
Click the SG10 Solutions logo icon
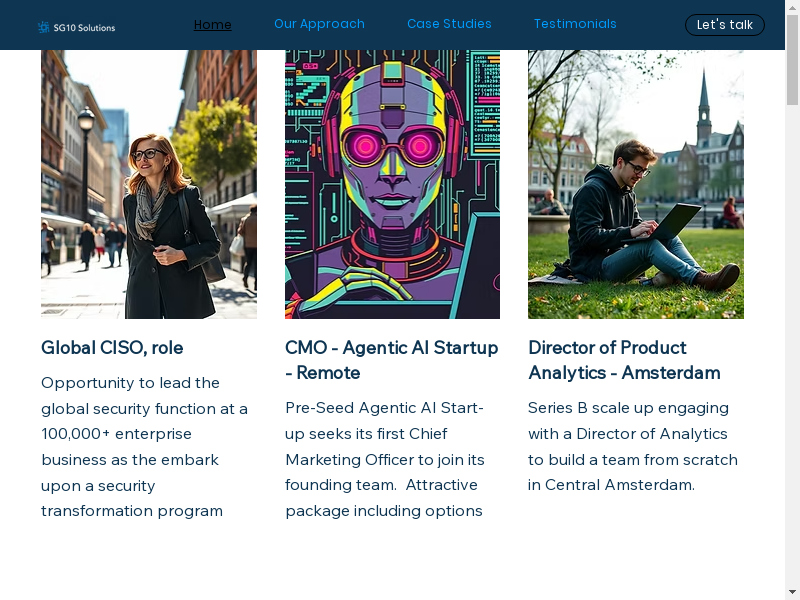43,27
